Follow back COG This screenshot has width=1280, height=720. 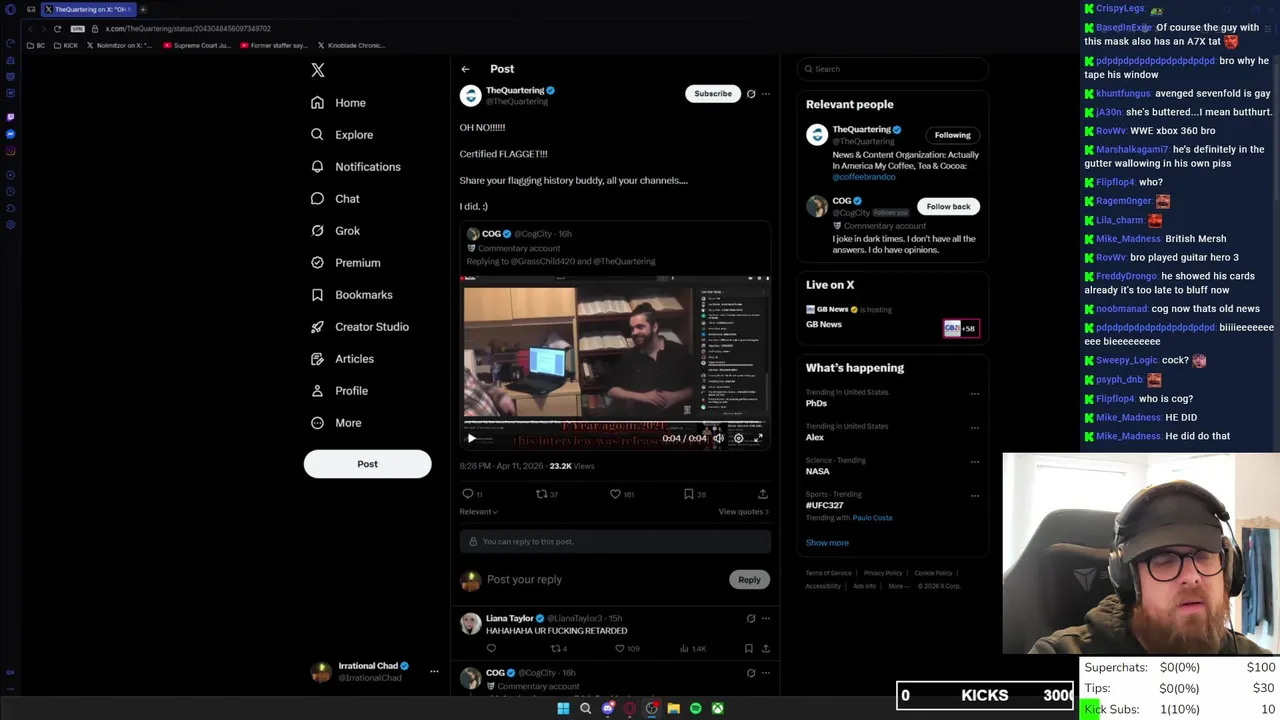click(x=948, y=207)
